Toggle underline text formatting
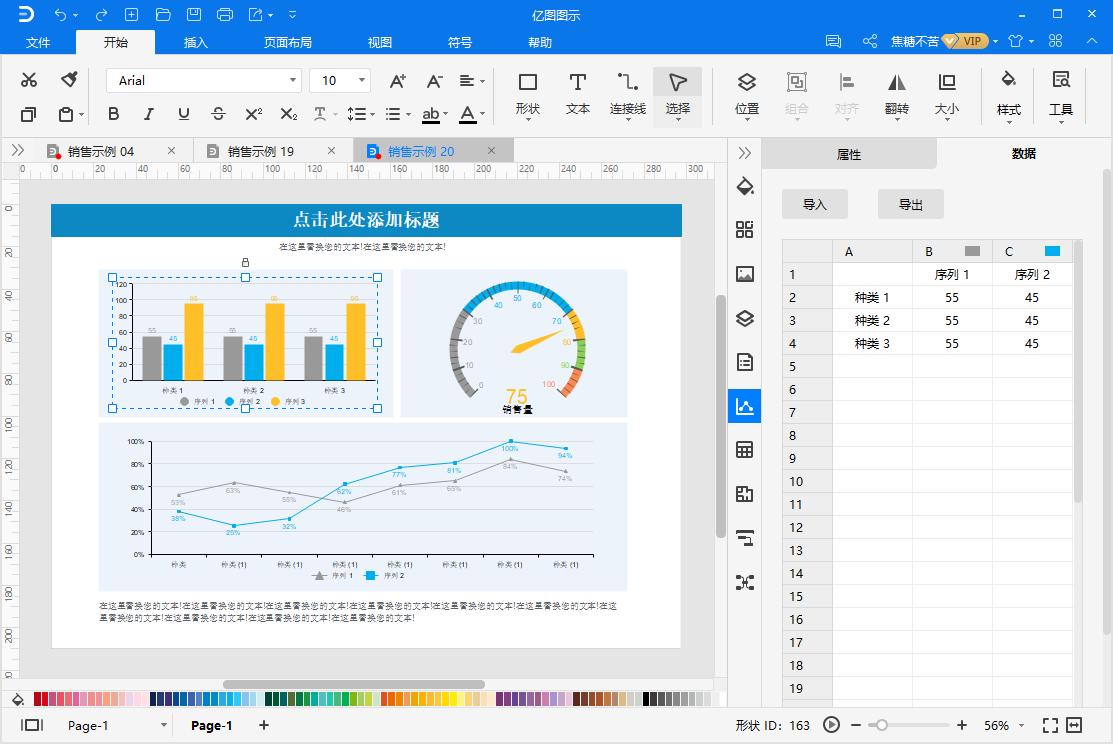Viewport: 1113px width, 744px height. (183, 114)
